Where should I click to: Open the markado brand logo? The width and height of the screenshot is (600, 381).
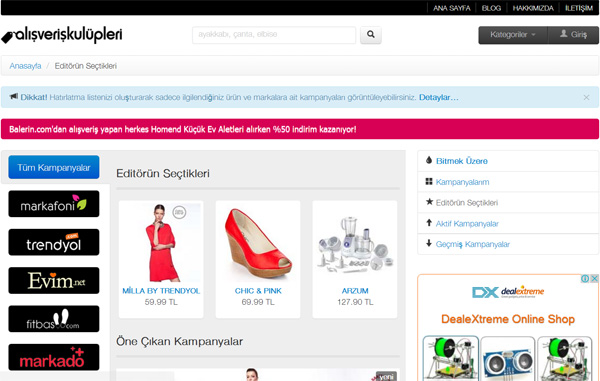54,357
